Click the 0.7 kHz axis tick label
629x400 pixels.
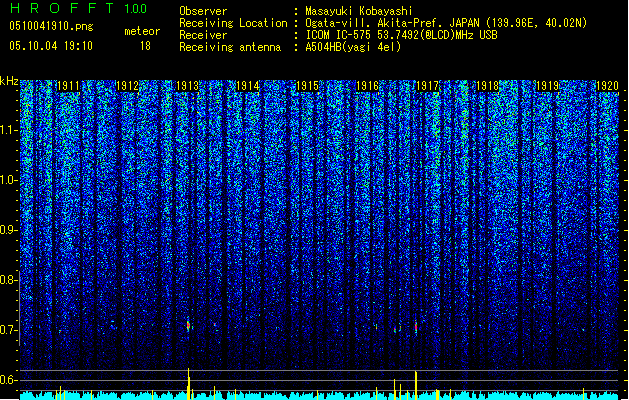[x=8, y=330]
